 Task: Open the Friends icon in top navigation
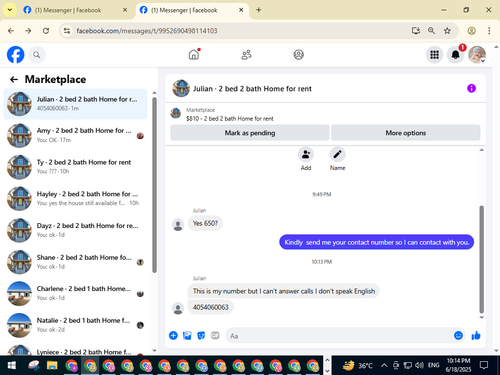click(x=246, y=55)
